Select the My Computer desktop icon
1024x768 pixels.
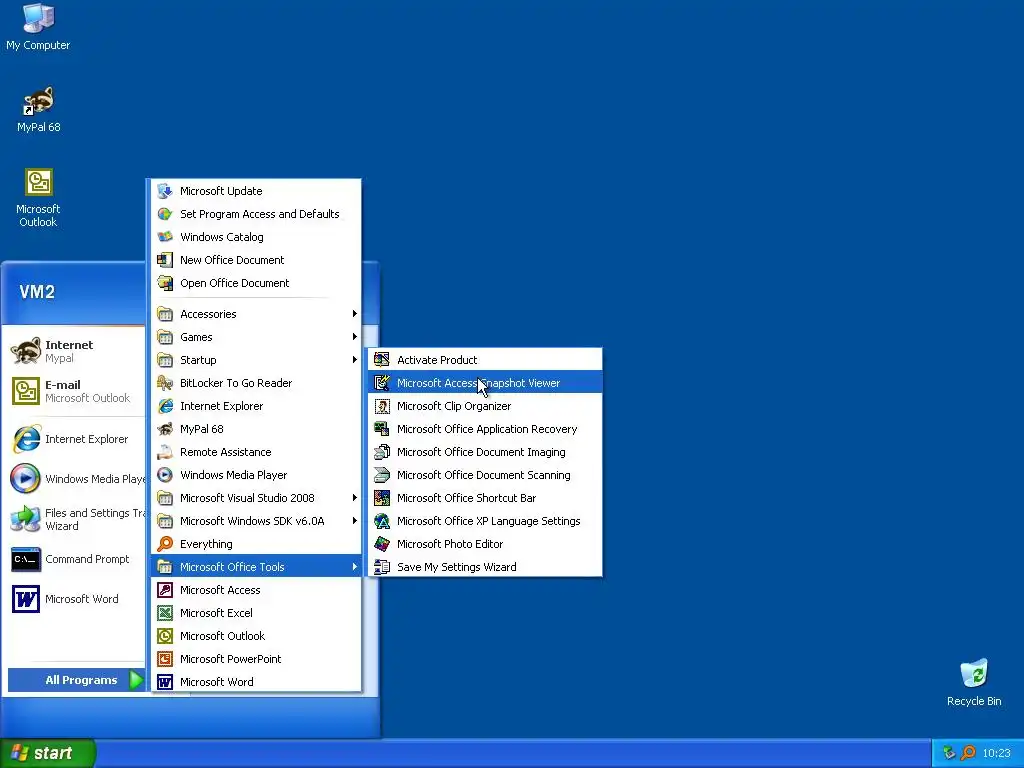coord(38,27)
